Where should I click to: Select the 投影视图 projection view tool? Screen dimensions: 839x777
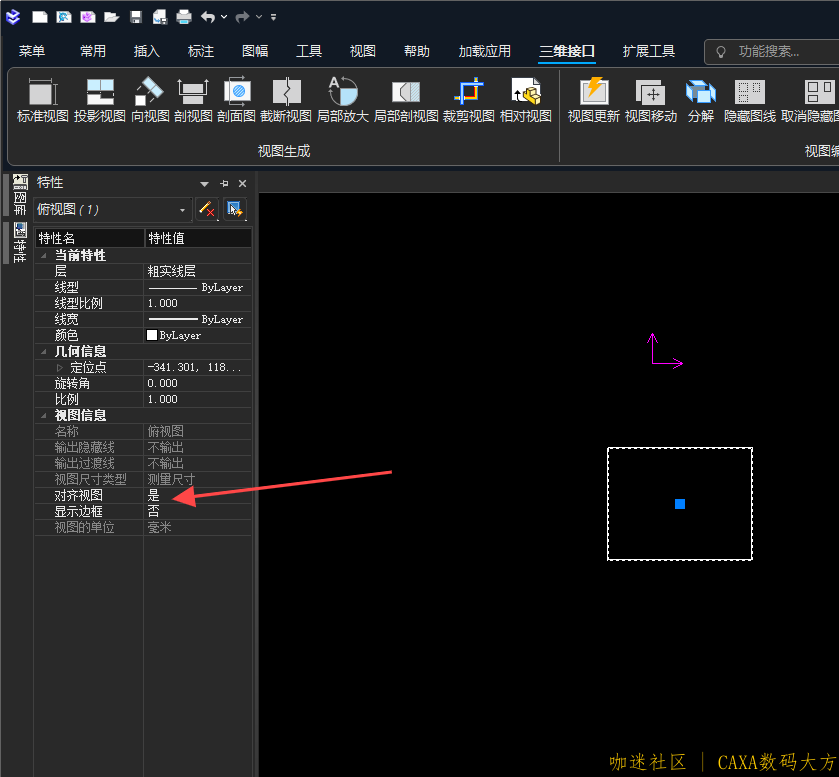(99, 99)
